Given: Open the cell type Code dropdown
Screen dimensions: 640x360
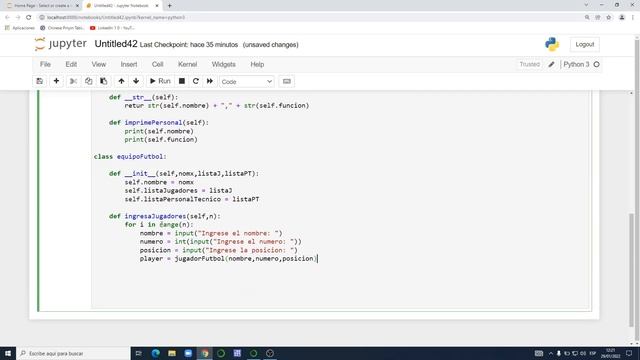Looking at the screenshot, I should pyautogui.click(x=247, y=82).
